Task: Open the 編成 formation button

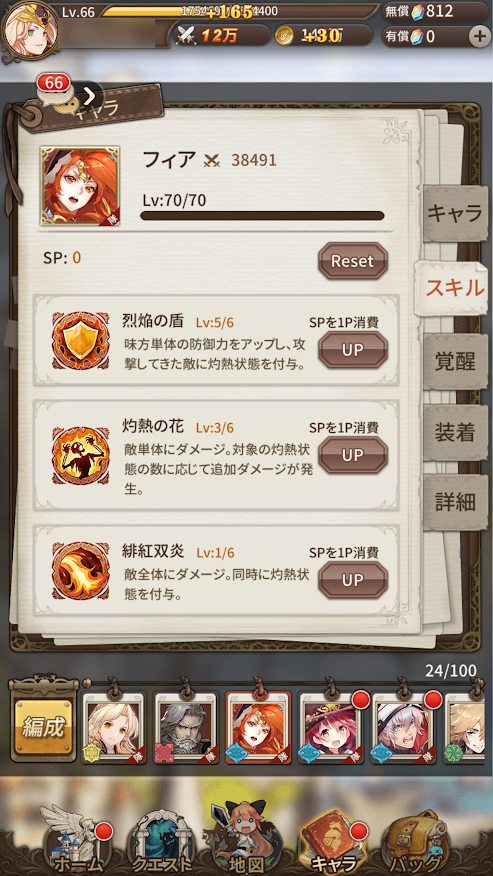Action: pos(44,728)
